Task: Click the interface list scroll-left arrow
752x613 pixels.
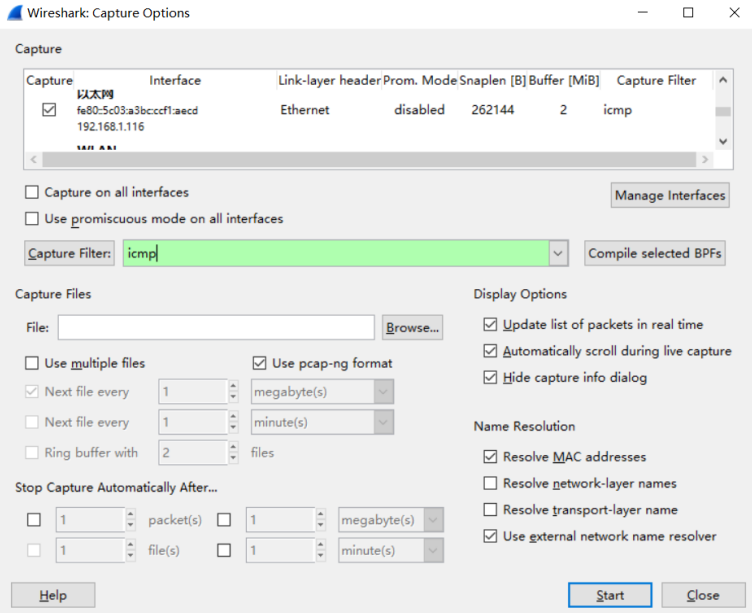Action: click(33, 159)
